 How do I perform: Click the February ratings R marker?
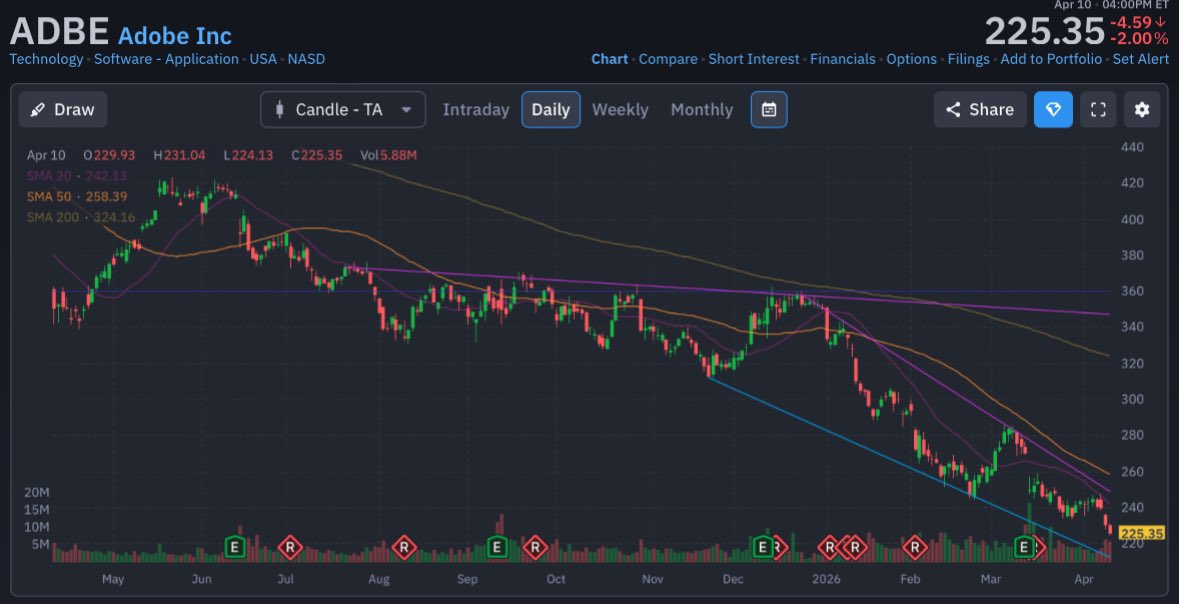click(x=915, y=547)
